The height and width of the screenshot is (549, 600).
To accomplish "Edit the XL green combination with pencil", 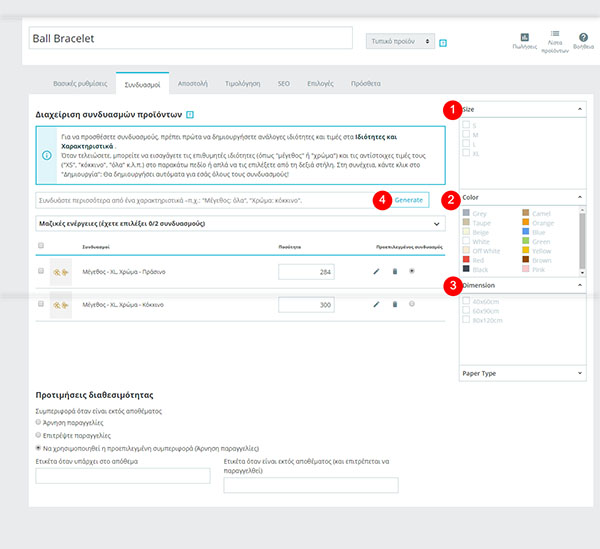I will click(x=376, y=271).
